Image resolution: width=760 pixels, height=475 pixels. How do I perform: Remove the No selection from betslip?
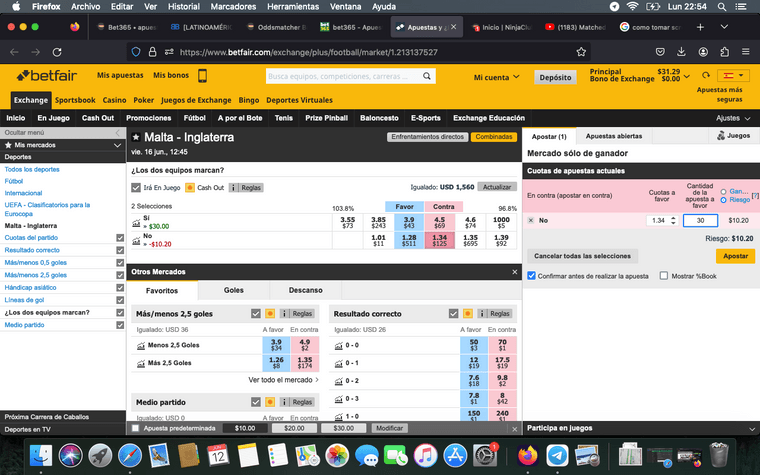pos(531,221)
